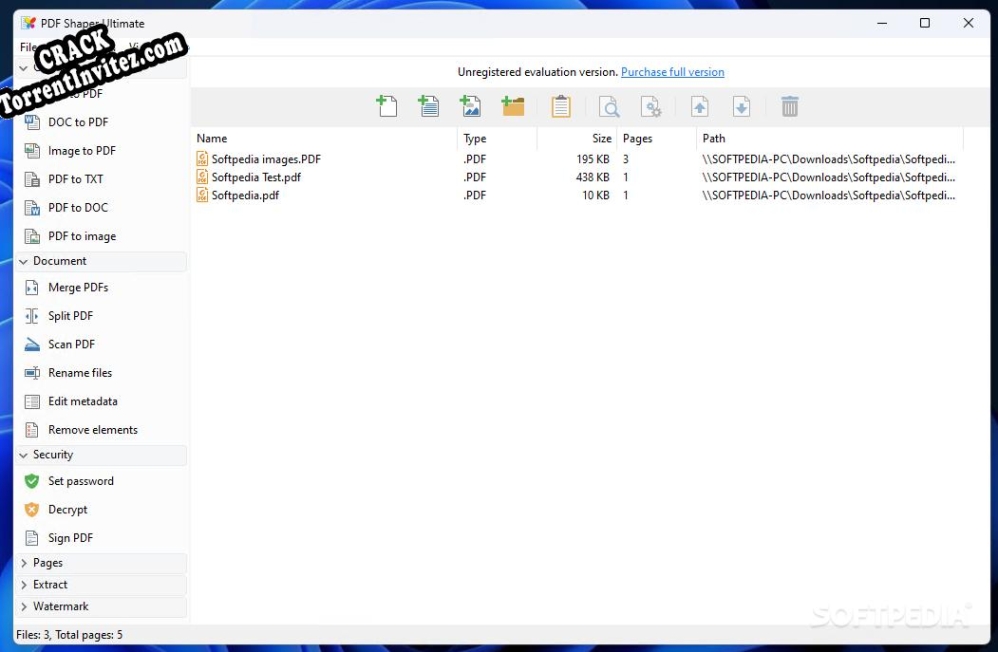Preview the selected PDF
998x652 pixels.
coord(609,106)
